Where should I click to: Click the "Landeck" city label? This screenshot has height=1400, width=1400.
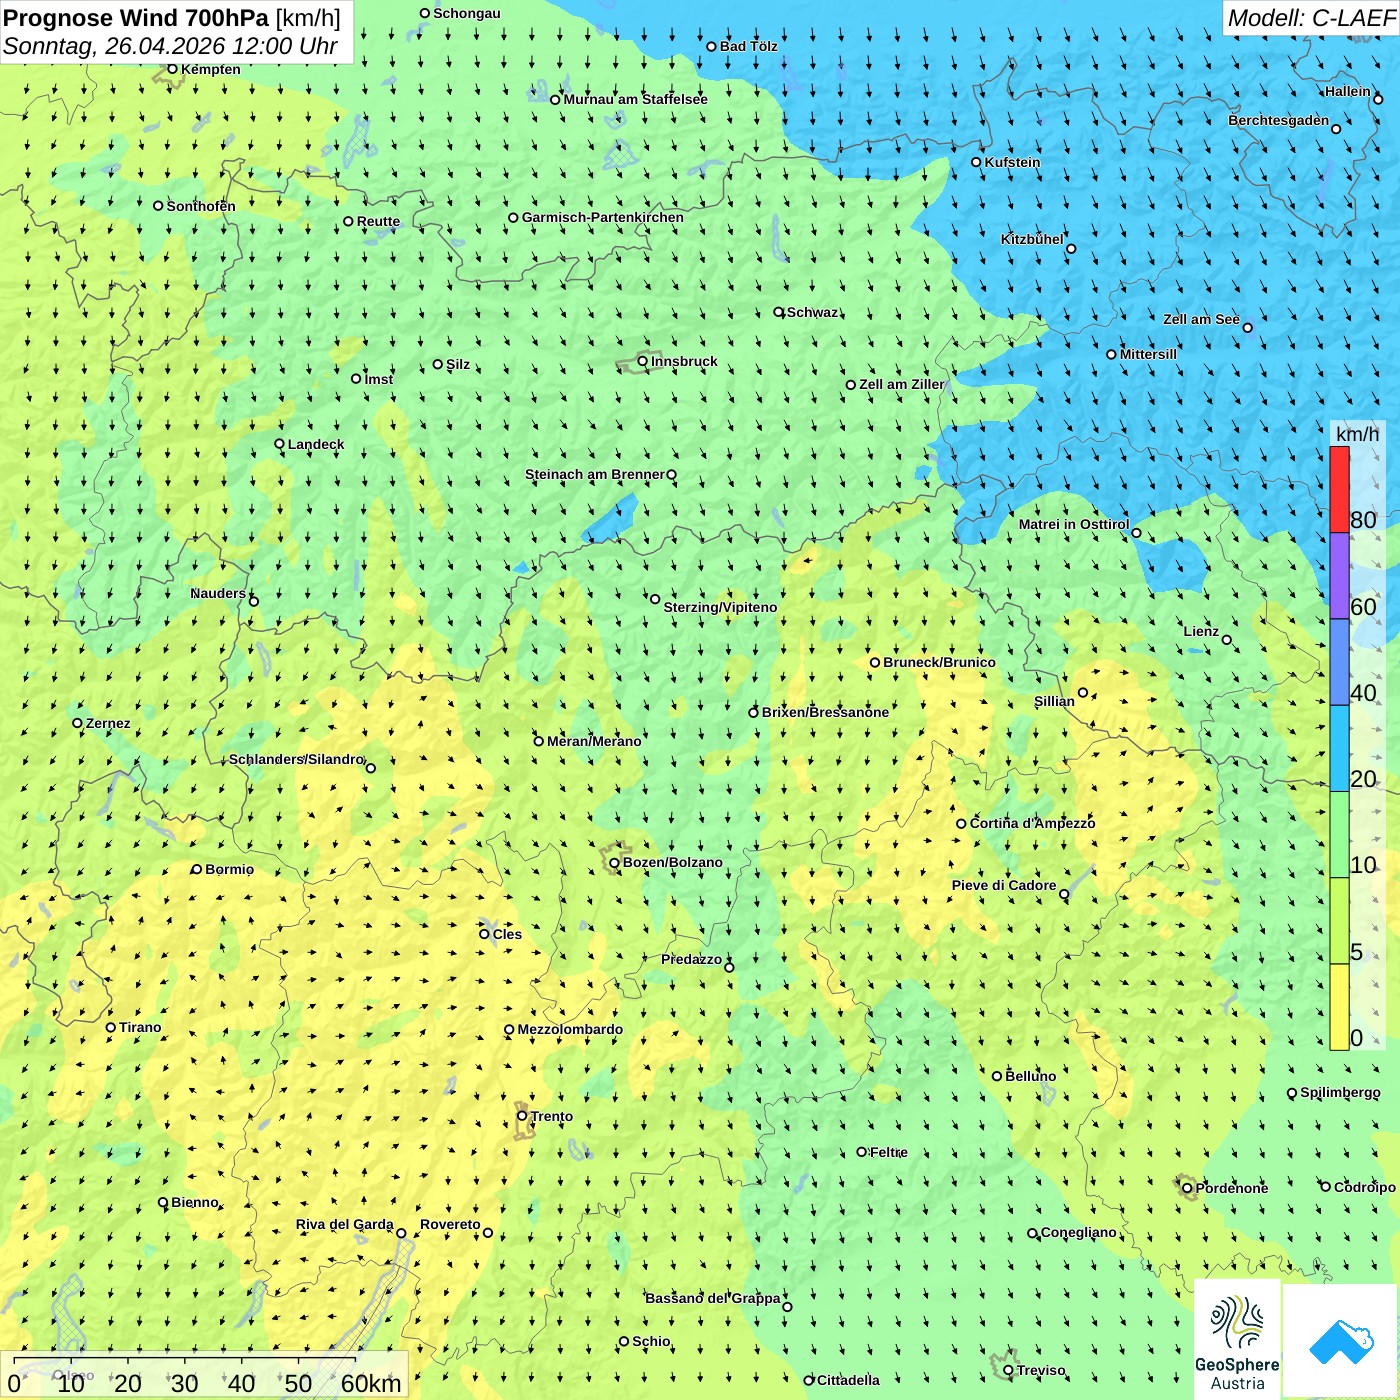(x=316, y=444)
